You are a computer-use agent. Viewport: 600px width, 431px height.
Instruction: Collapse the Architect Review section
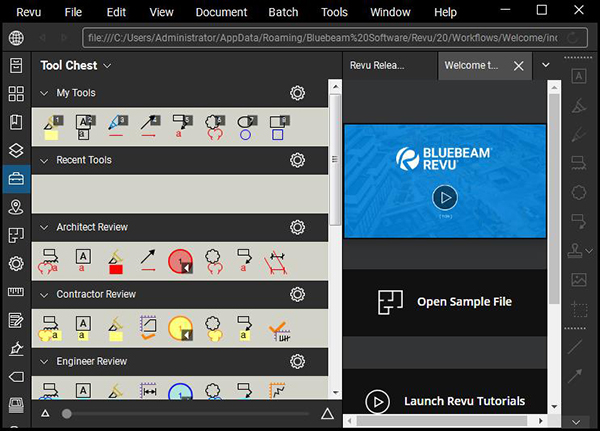44,228
